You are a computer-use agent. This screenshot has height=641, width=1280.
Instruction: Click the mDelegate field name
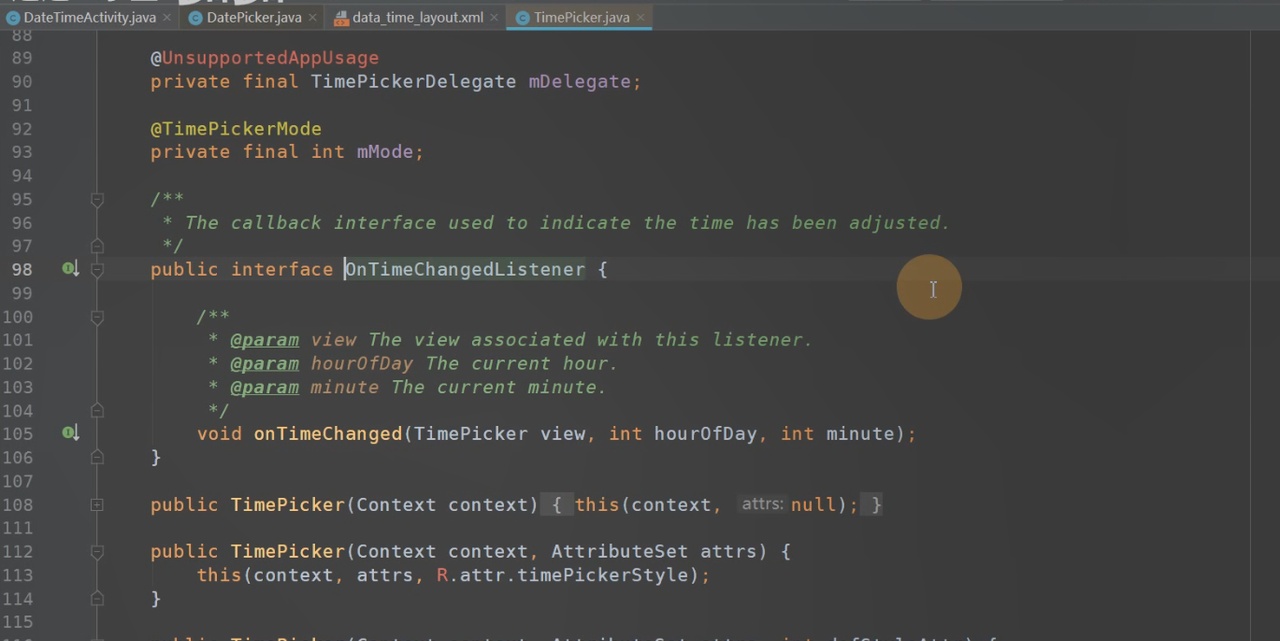pyautogui.click(x=580, y=81)
